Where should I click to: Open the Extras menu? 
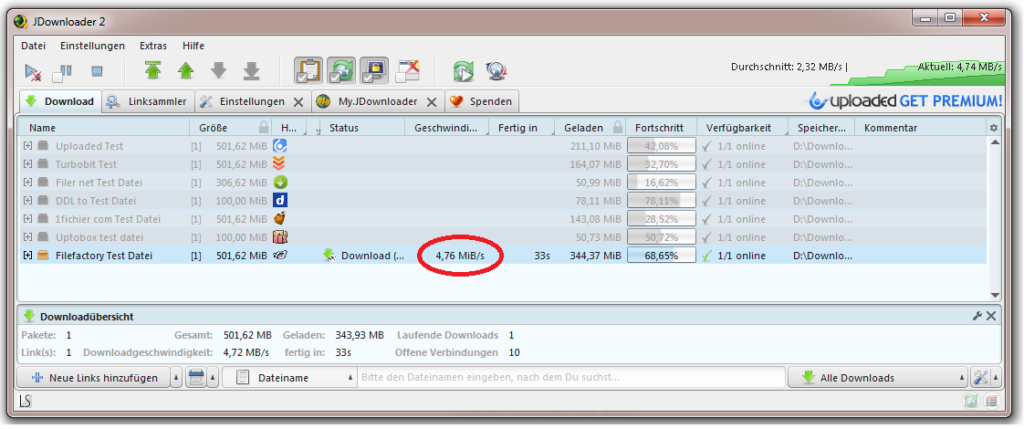coord(153,46)
